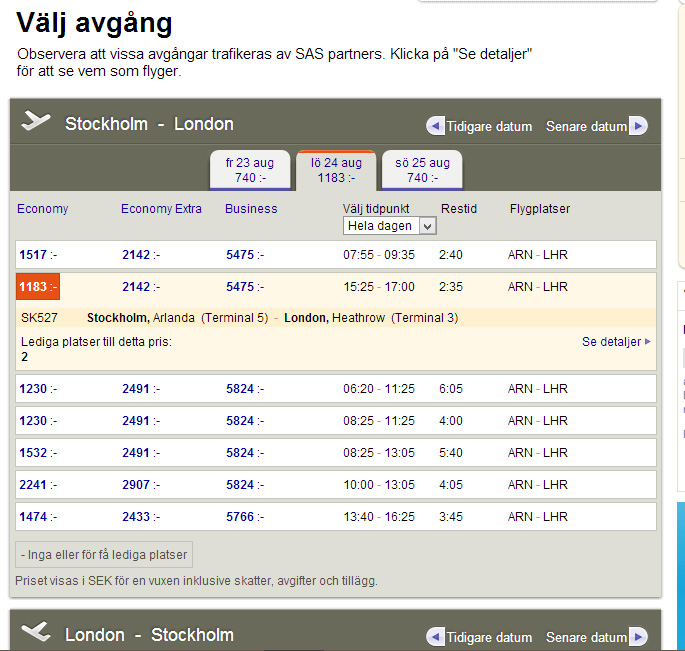
Task: Click the 'Business' column header
Action: tap(251, 209)
